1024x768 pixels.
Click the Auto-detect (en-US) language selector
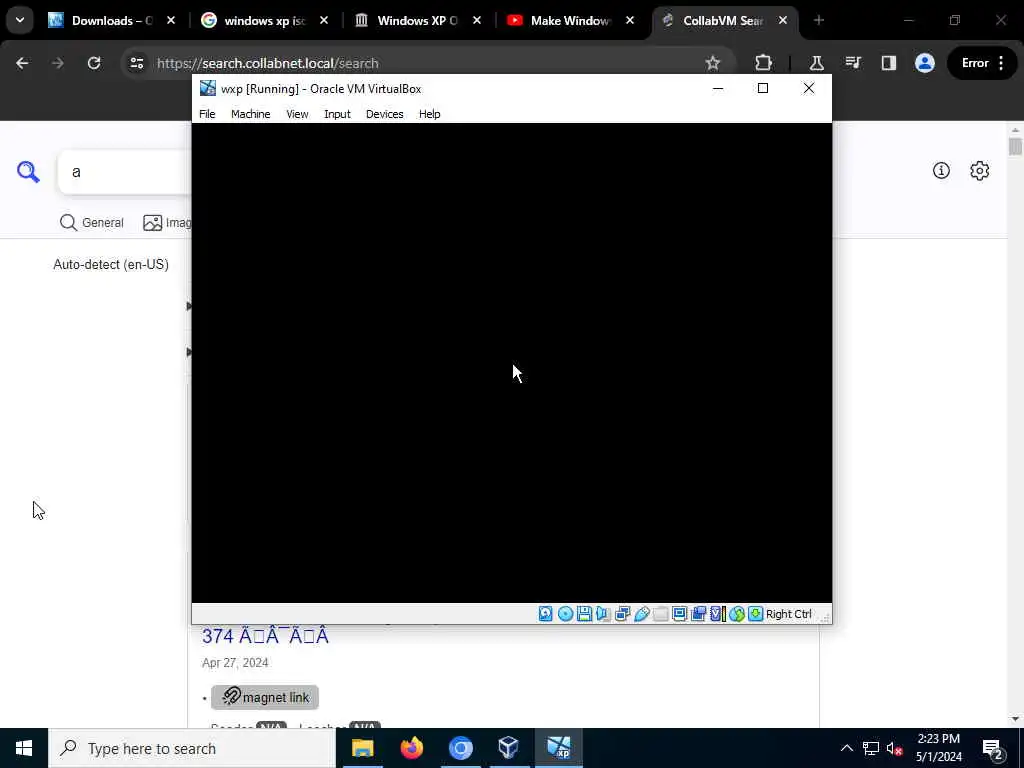pos(111,264)
